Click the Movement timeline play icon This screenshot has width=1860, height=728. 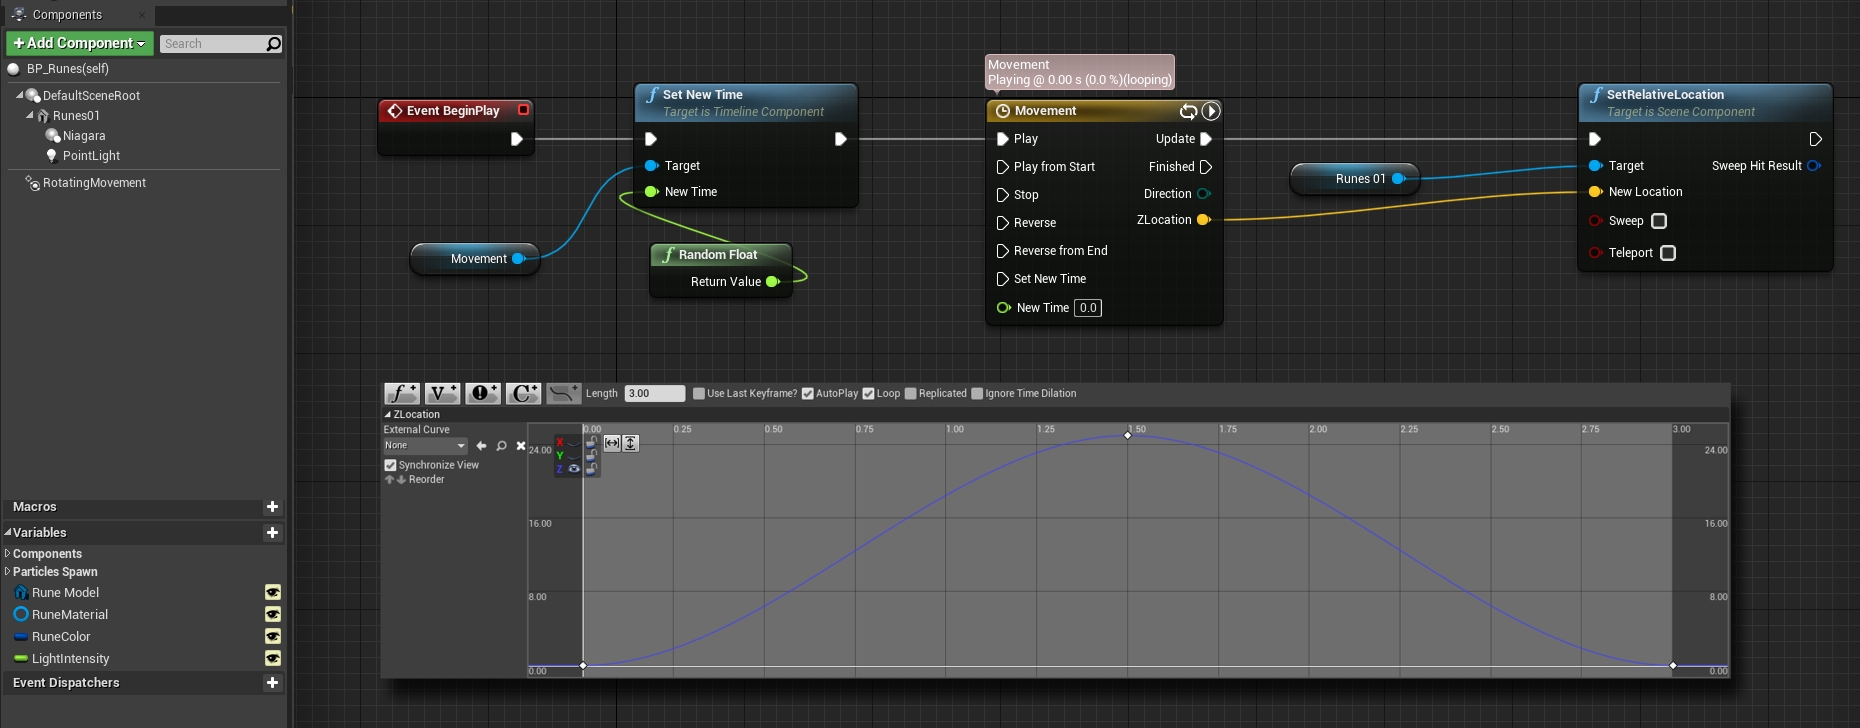click(x=1211, y=111)
